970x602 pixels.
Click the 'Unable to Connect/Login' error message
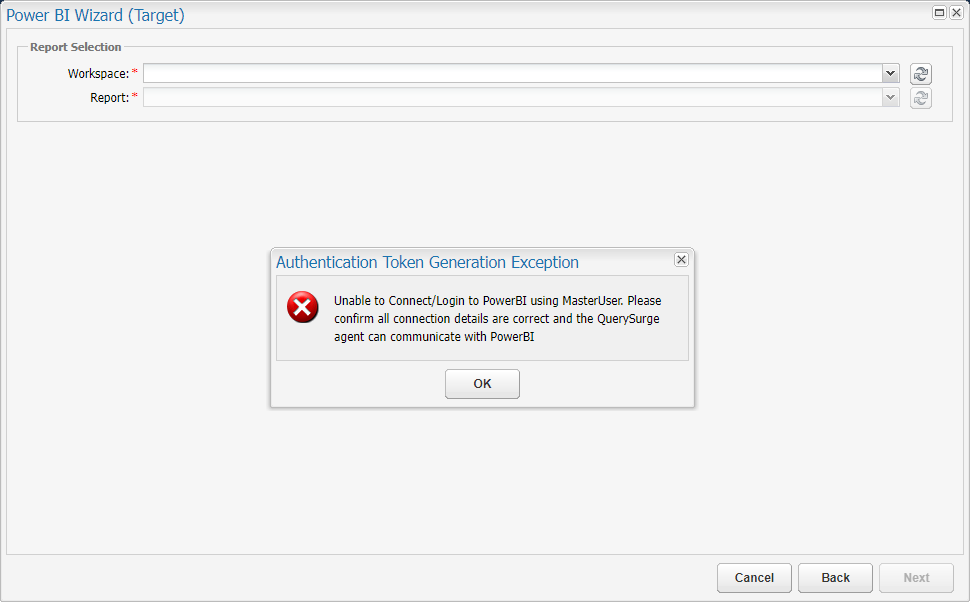(497, 319)
